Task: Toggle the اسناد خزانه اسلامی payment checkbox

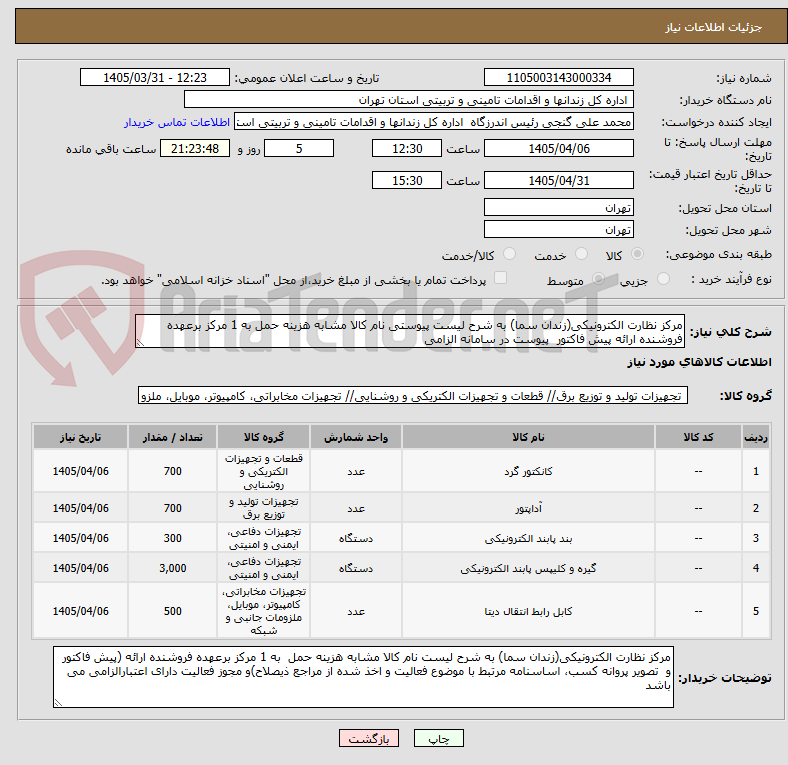Action: coord(501,278)
